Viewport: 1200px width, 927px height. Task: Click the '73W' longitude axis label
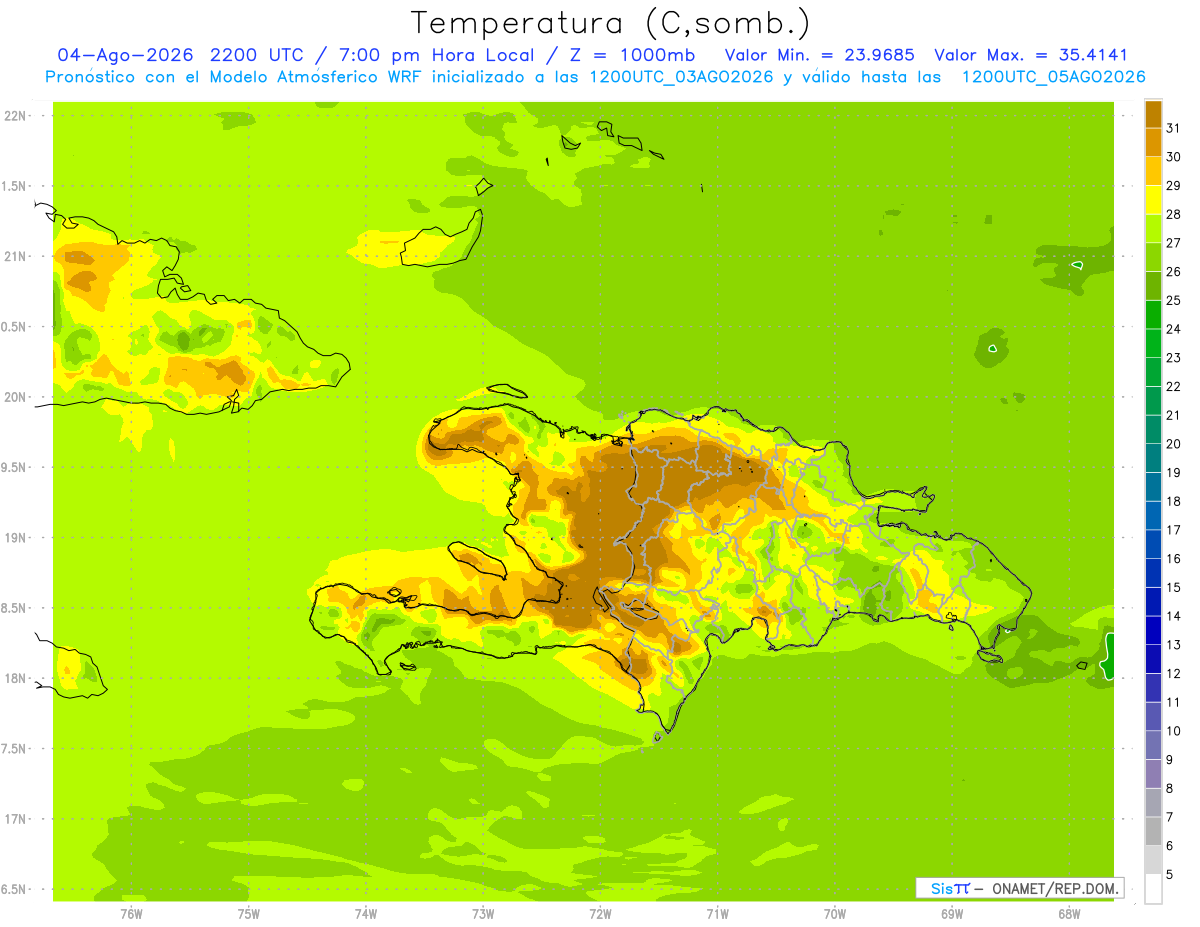tap(483, 914)
